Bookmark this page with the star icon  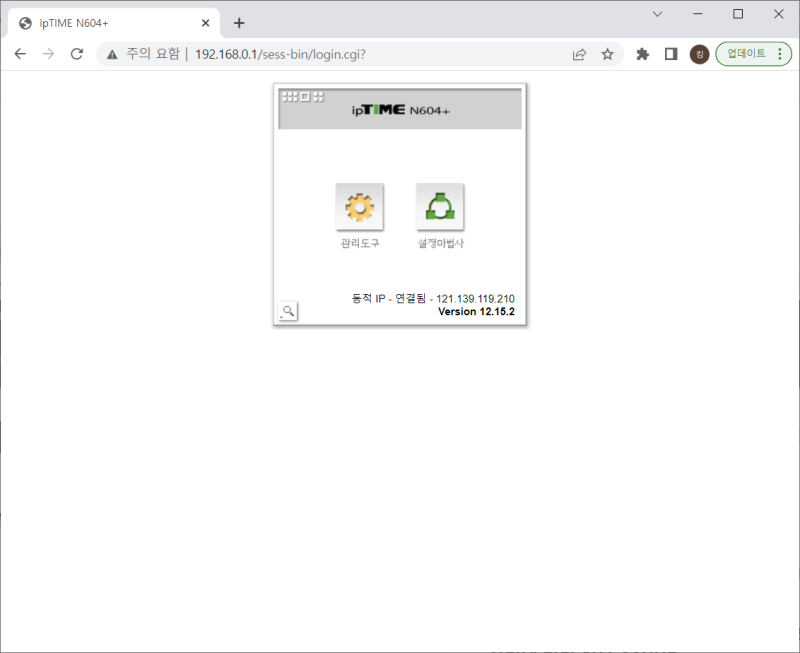(x=608, y=54)
